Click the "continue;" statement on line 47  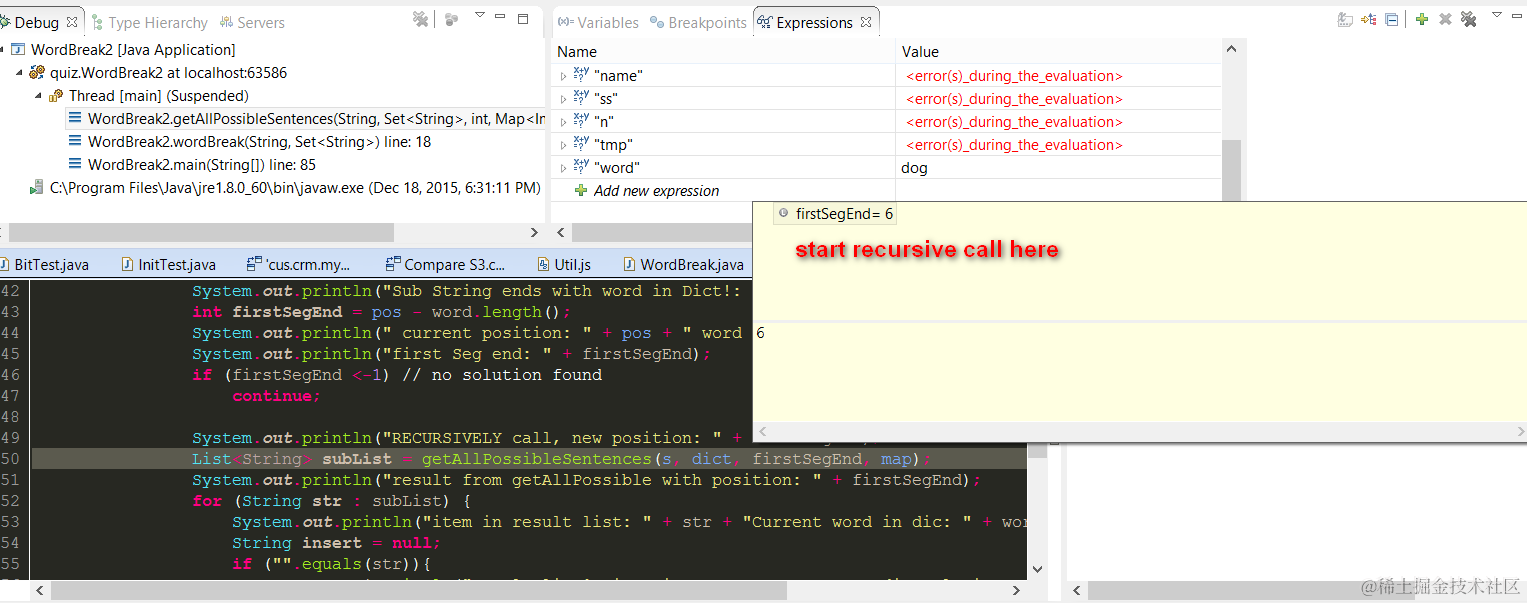tap(277, 396)
